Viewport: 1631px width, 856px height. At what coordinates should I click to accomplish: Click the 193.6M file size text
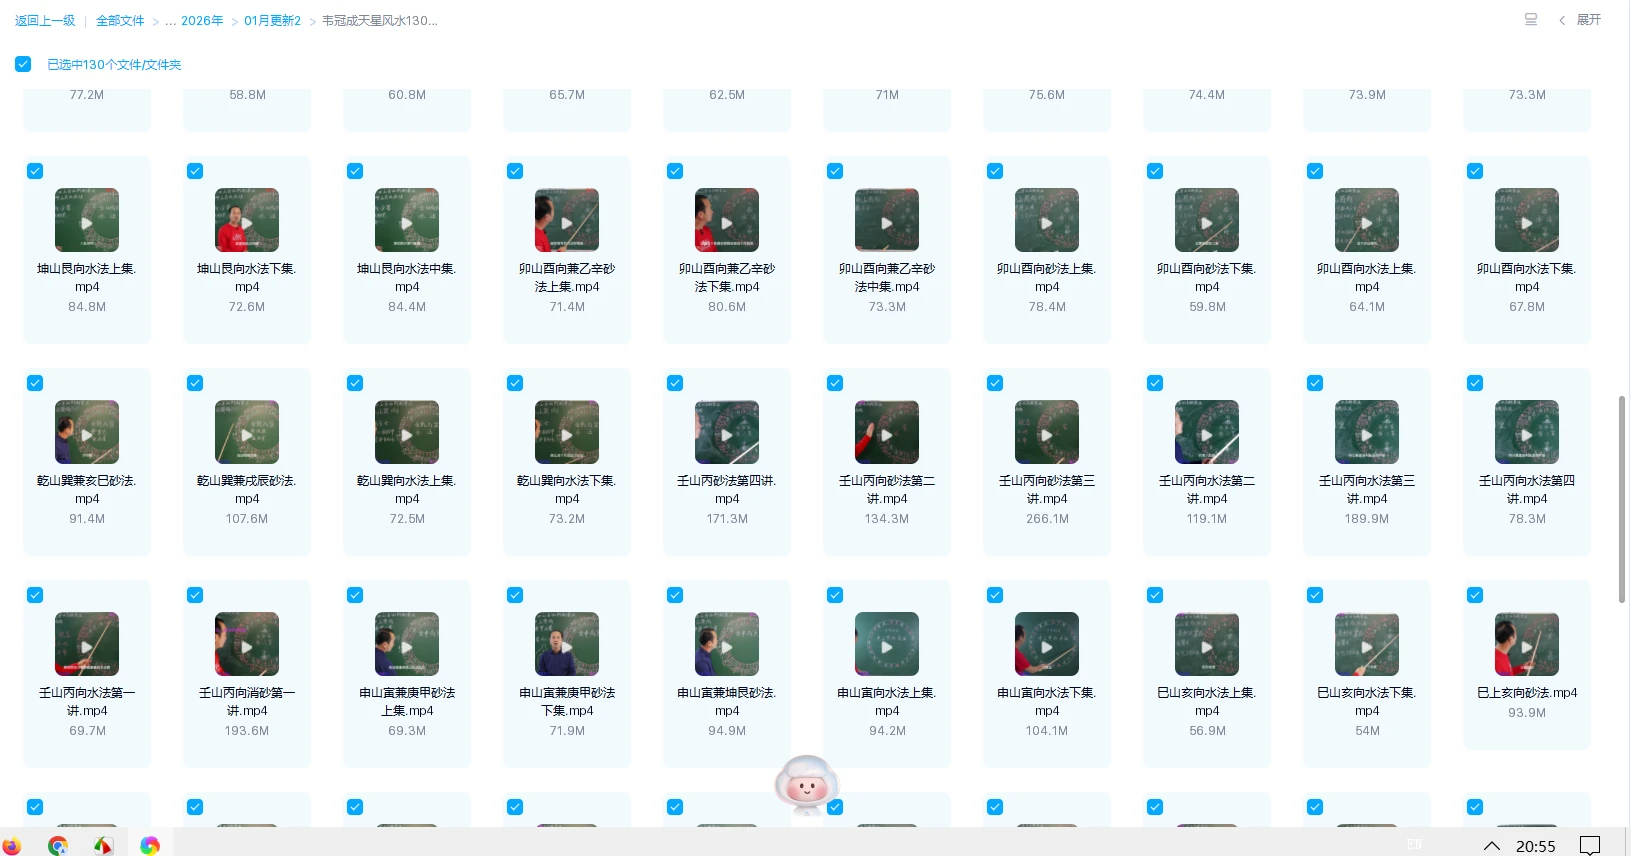(247, 731)
